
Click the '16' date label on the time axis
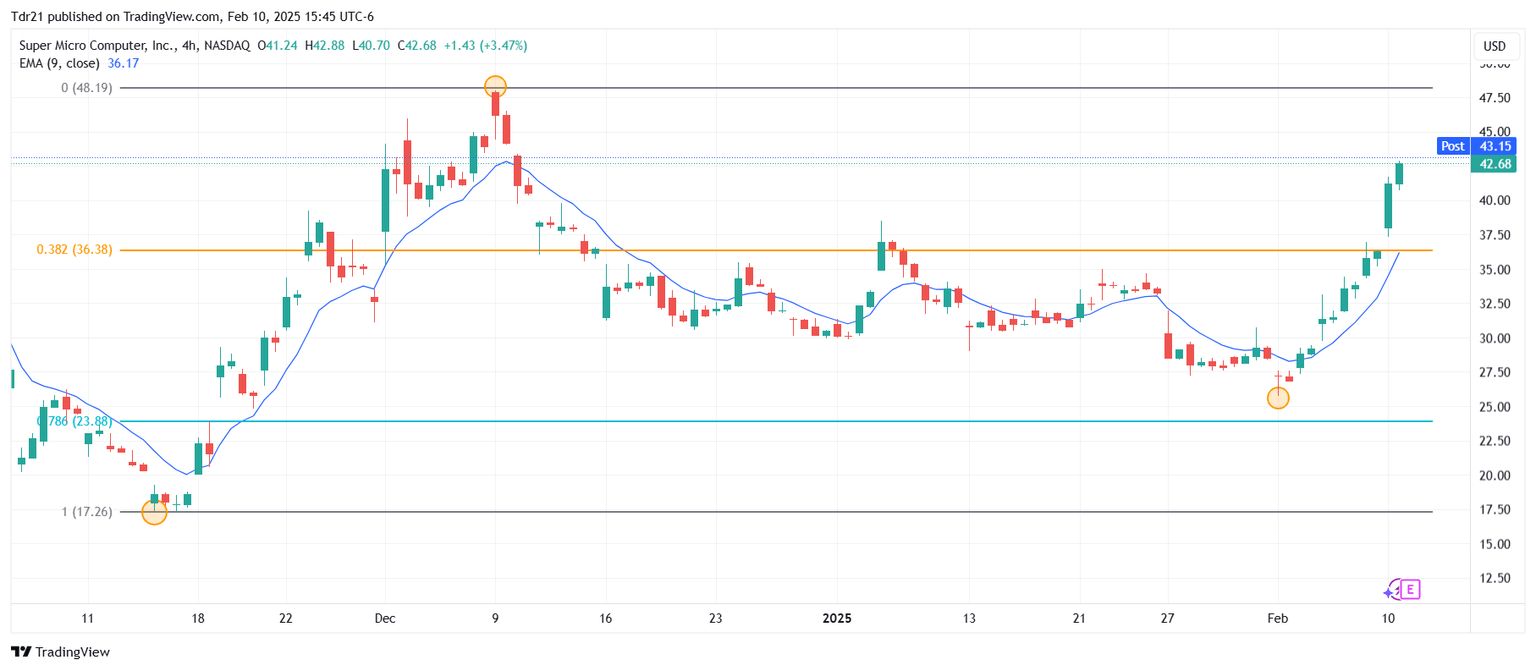point(605,618)
